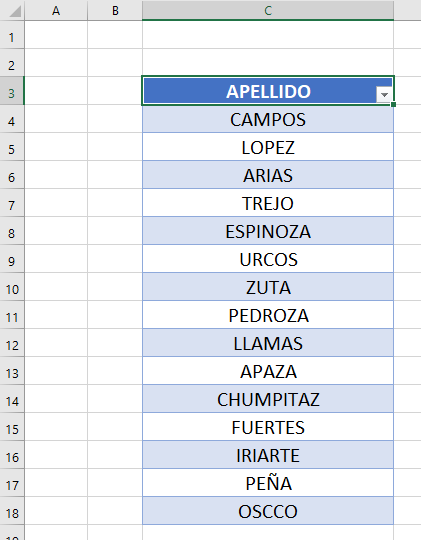421x540 pixels.
Task: Click the table resize handle at C3 corner
Action: tap(393, 104)
